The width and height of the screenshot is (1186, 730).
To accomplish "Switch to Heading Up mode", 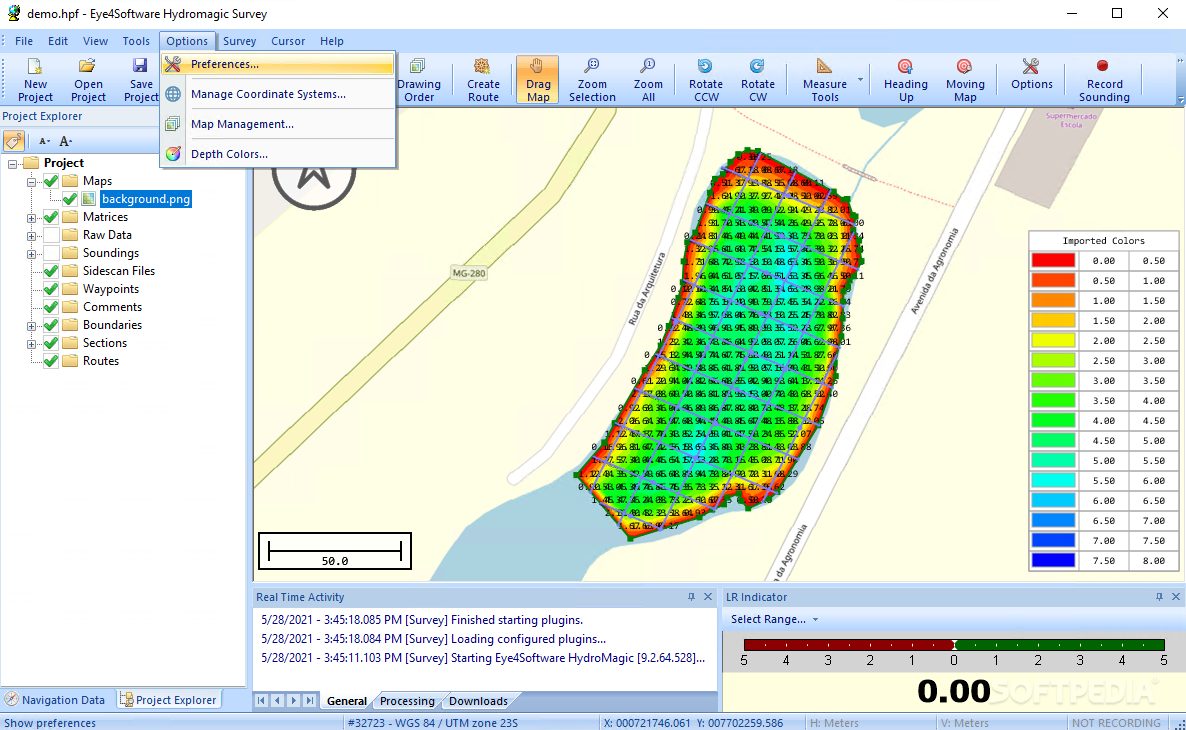I will click(905, 79).
